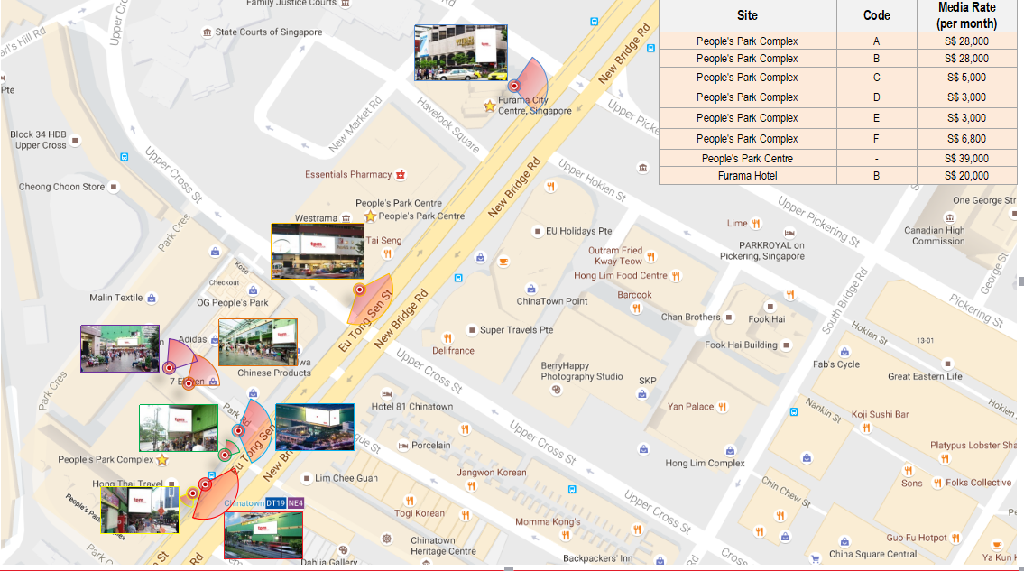Click the Upper Pickering St label
Viewport: 1024px width, 571px height.
point(819,222)
